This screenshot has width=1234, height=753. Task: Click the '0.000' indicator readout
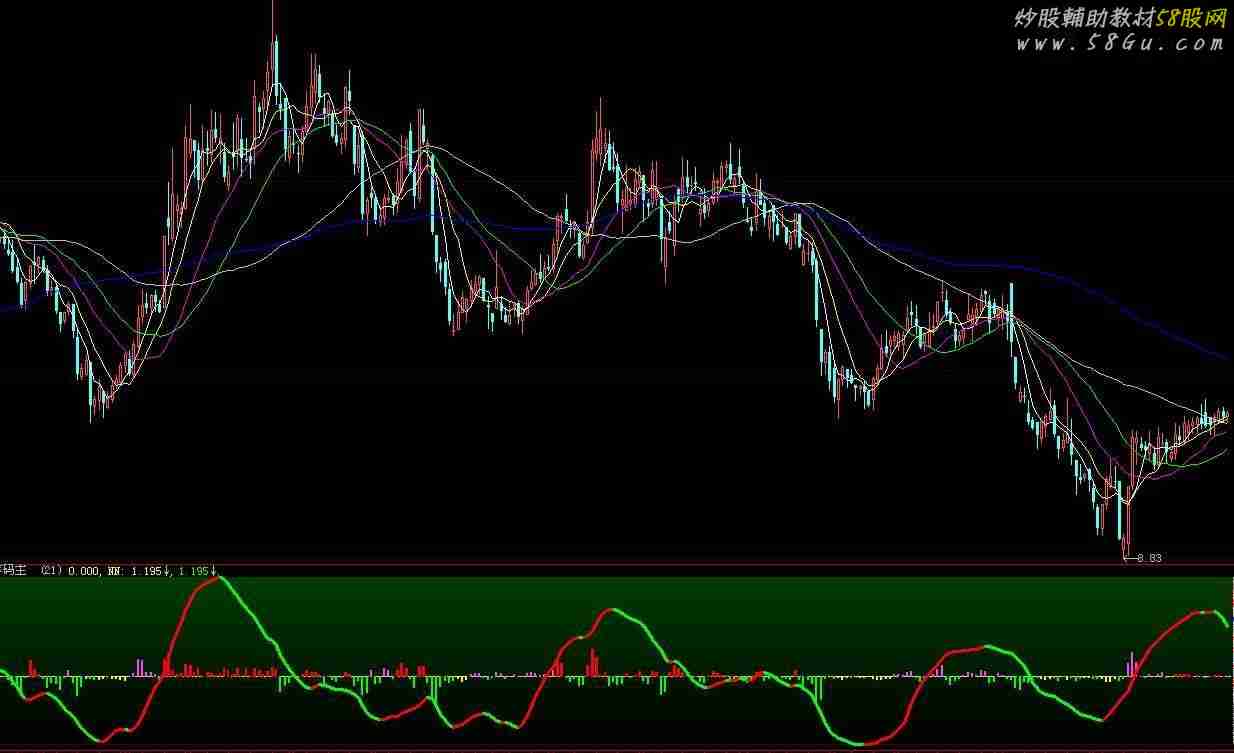(83, 571)
